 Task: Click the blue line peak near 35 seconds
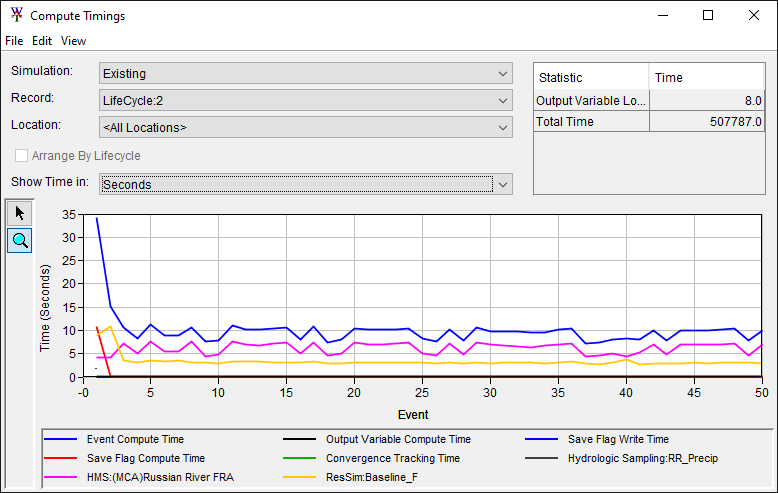click(97, 218)
